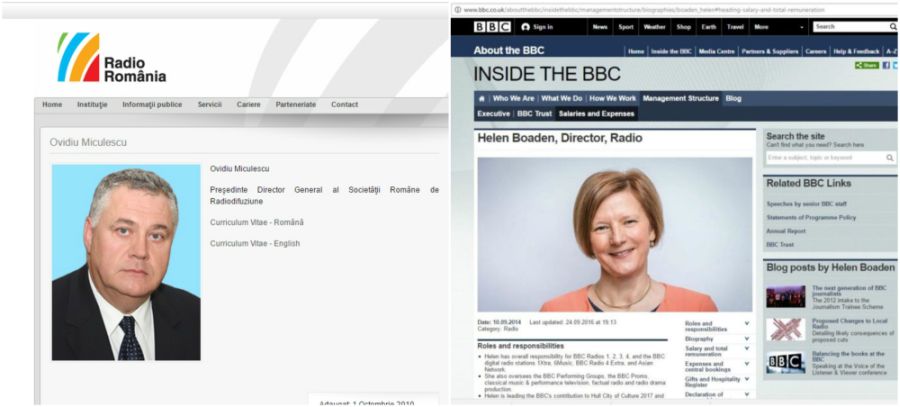Image resolution: width=900 pixels, height=407 pixels.
Task: Click the magnifier icon in the BBC top search
Action: pos(893,27)
